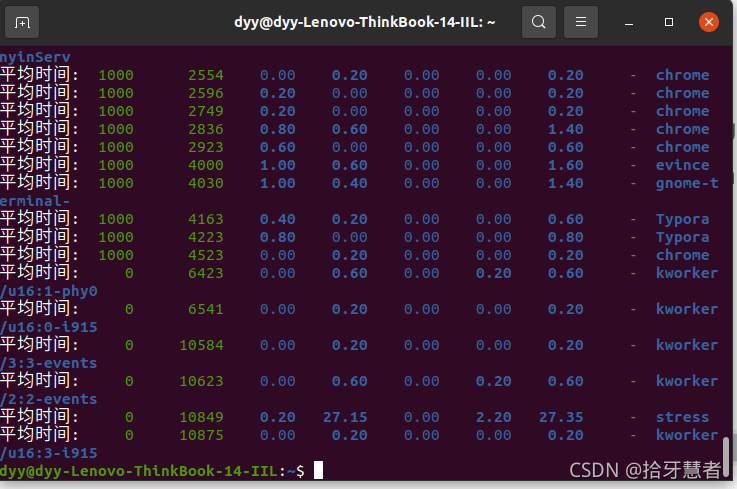Click the 1.60 value in evince row

[x=566, y=165]
